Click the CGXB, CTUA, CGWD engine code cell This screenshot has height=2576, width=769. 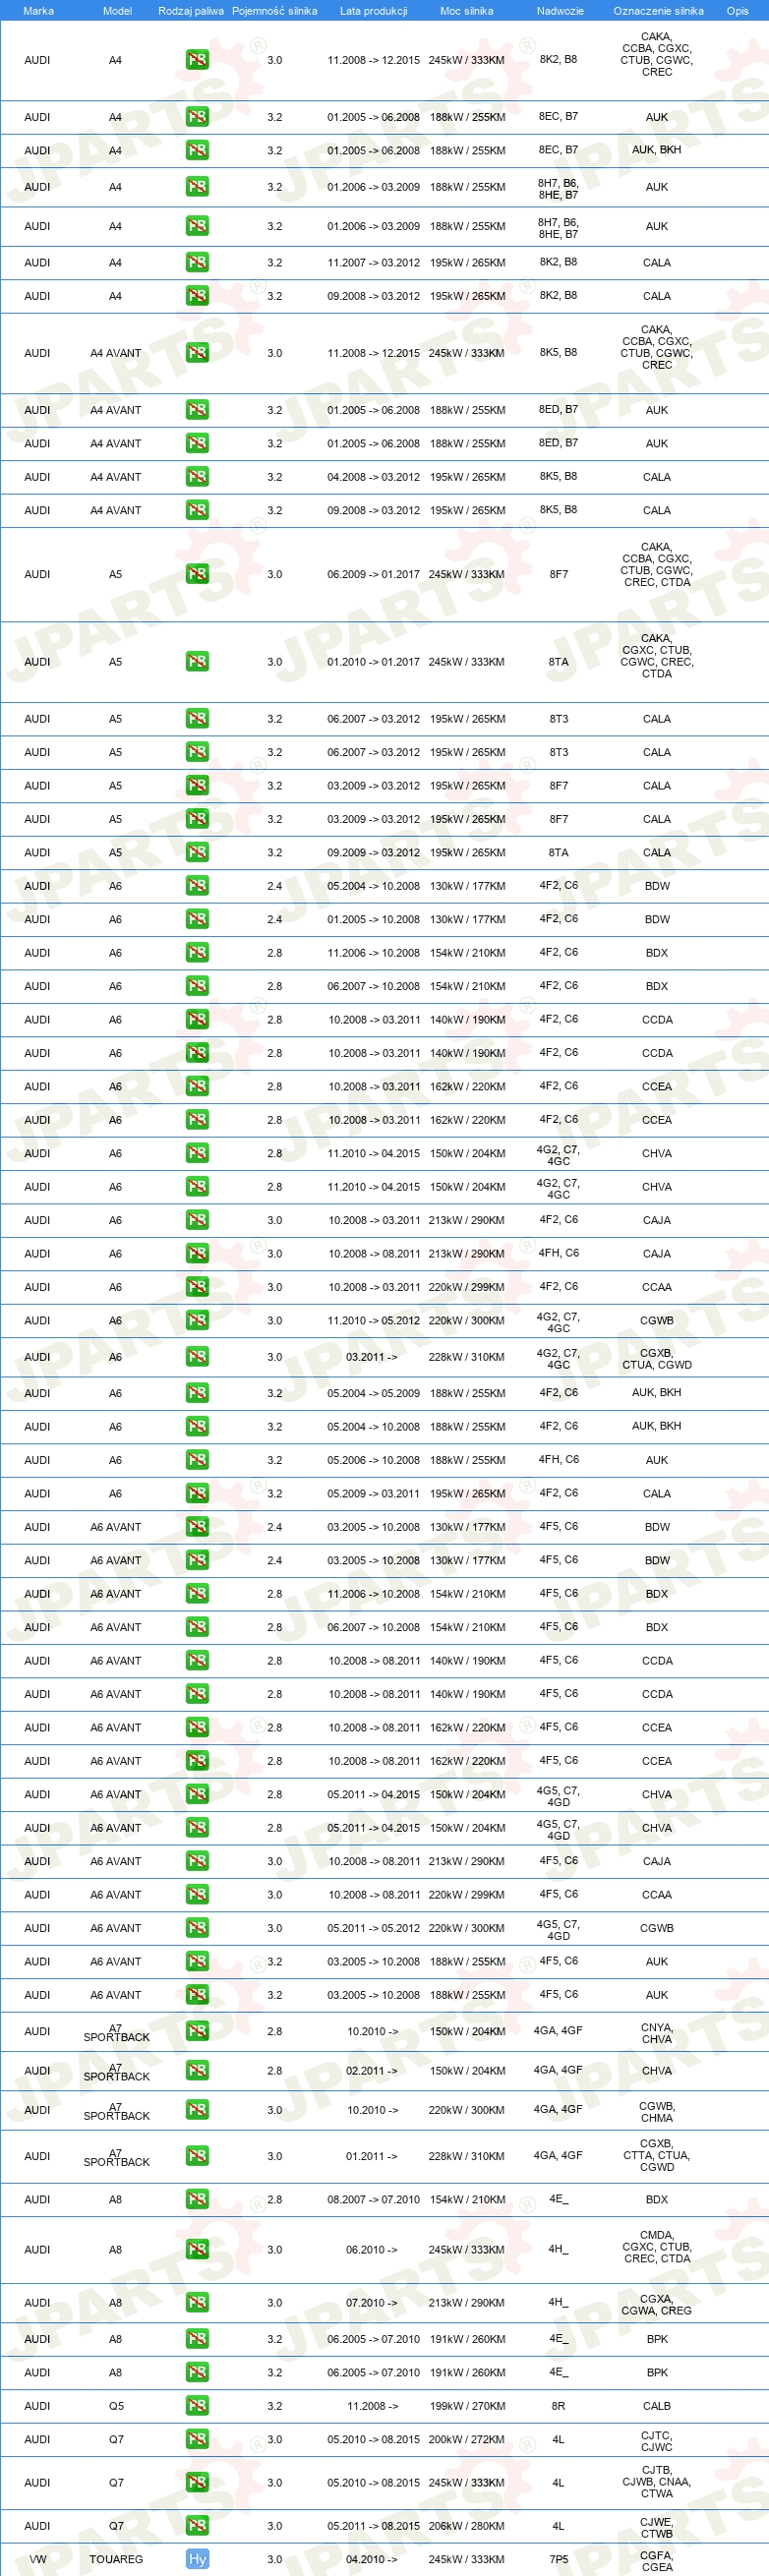point(657,1358)
